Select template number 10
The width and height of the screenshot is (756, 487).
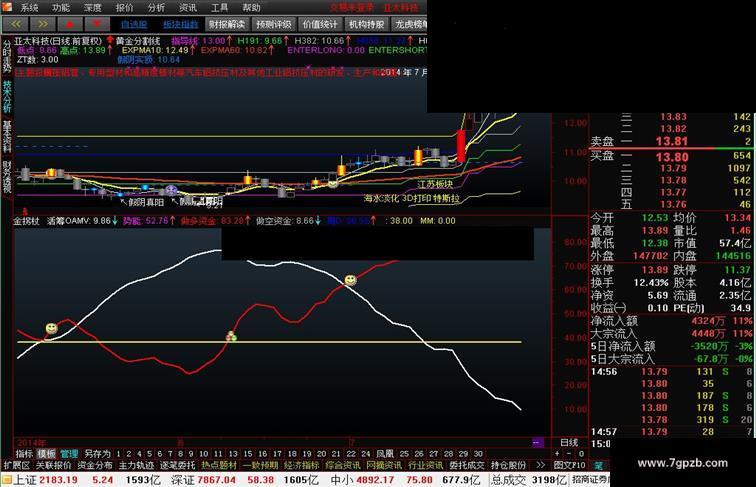204,454
